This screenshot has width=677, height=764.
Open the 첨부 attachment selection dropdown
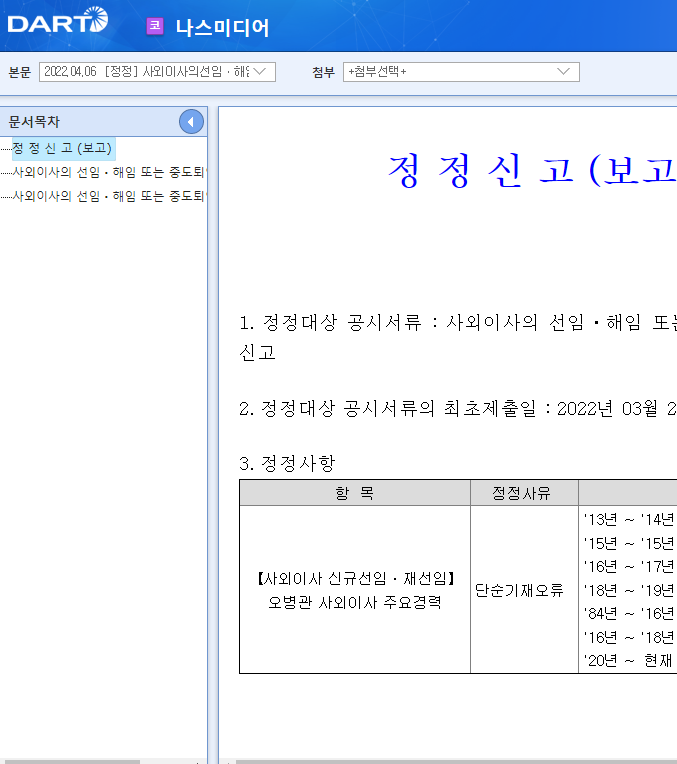[461, 72]
